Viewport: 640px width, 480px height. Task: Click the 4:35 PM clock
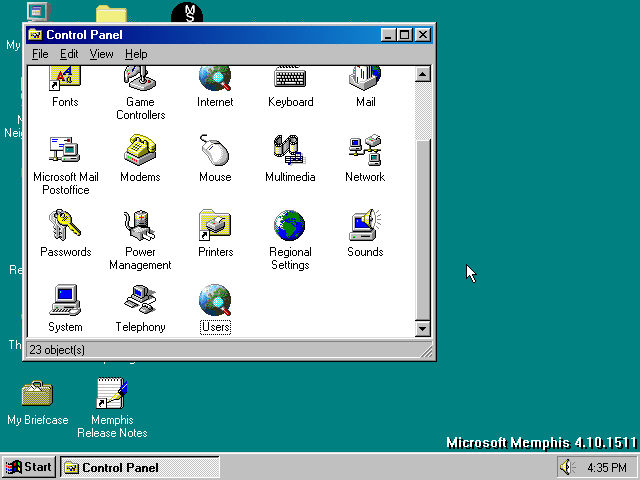click(x=607, y=467)
